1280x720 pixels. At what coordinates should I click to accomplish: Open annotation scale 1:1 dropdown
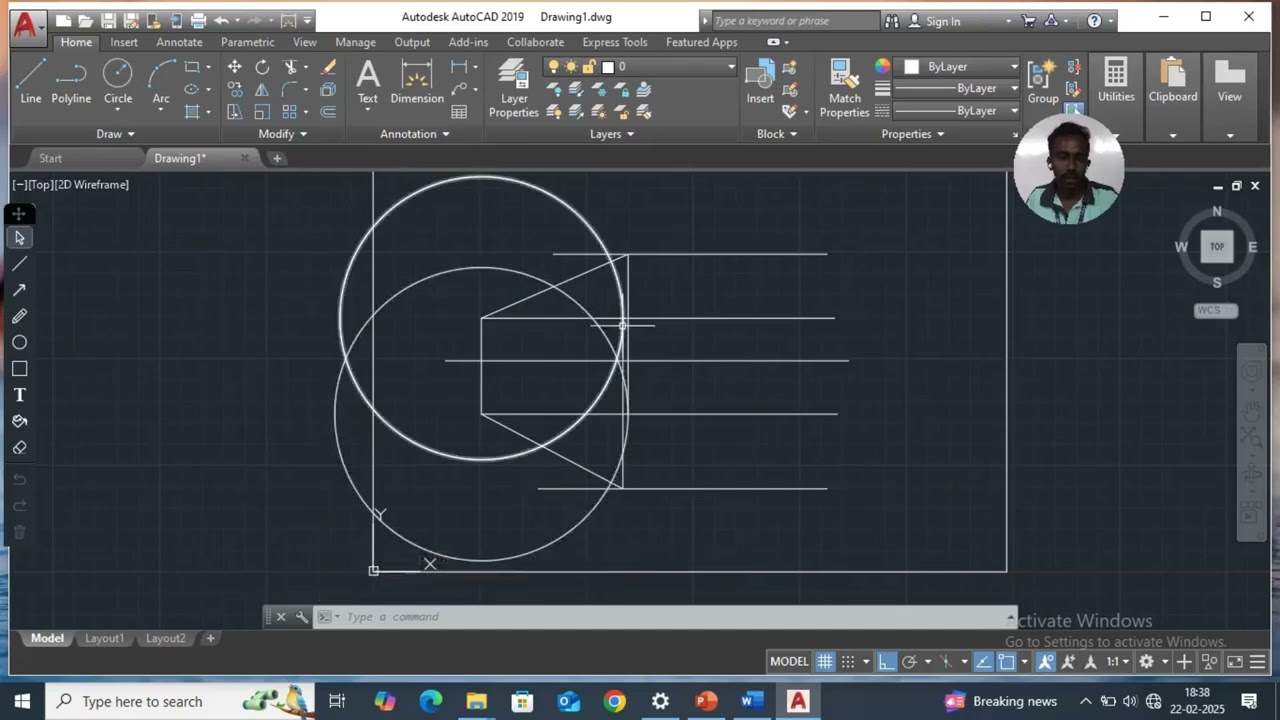click(1118, 662)
